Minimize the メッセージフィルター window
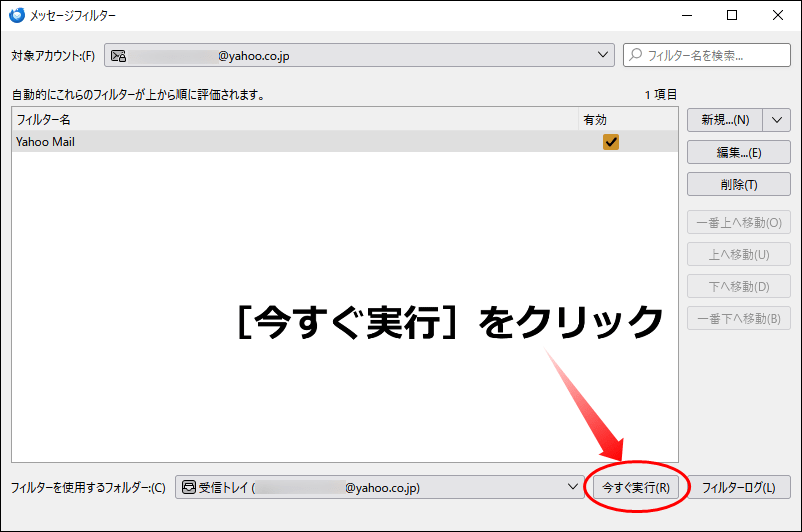The width and height of the screenshot is (802, 532). pyautogui.click(x=687, y=15)
